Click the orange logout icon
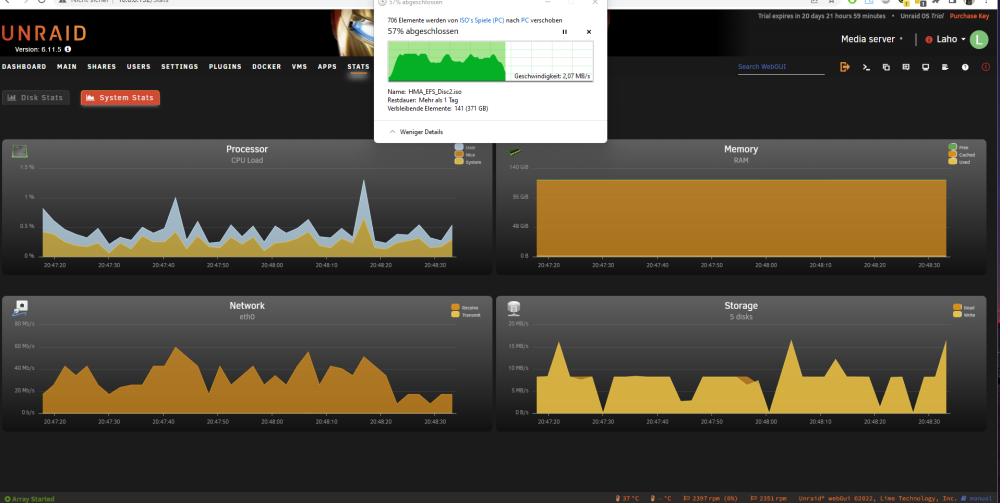Screen dimensions: 1000x503 (x=845, y=67)
